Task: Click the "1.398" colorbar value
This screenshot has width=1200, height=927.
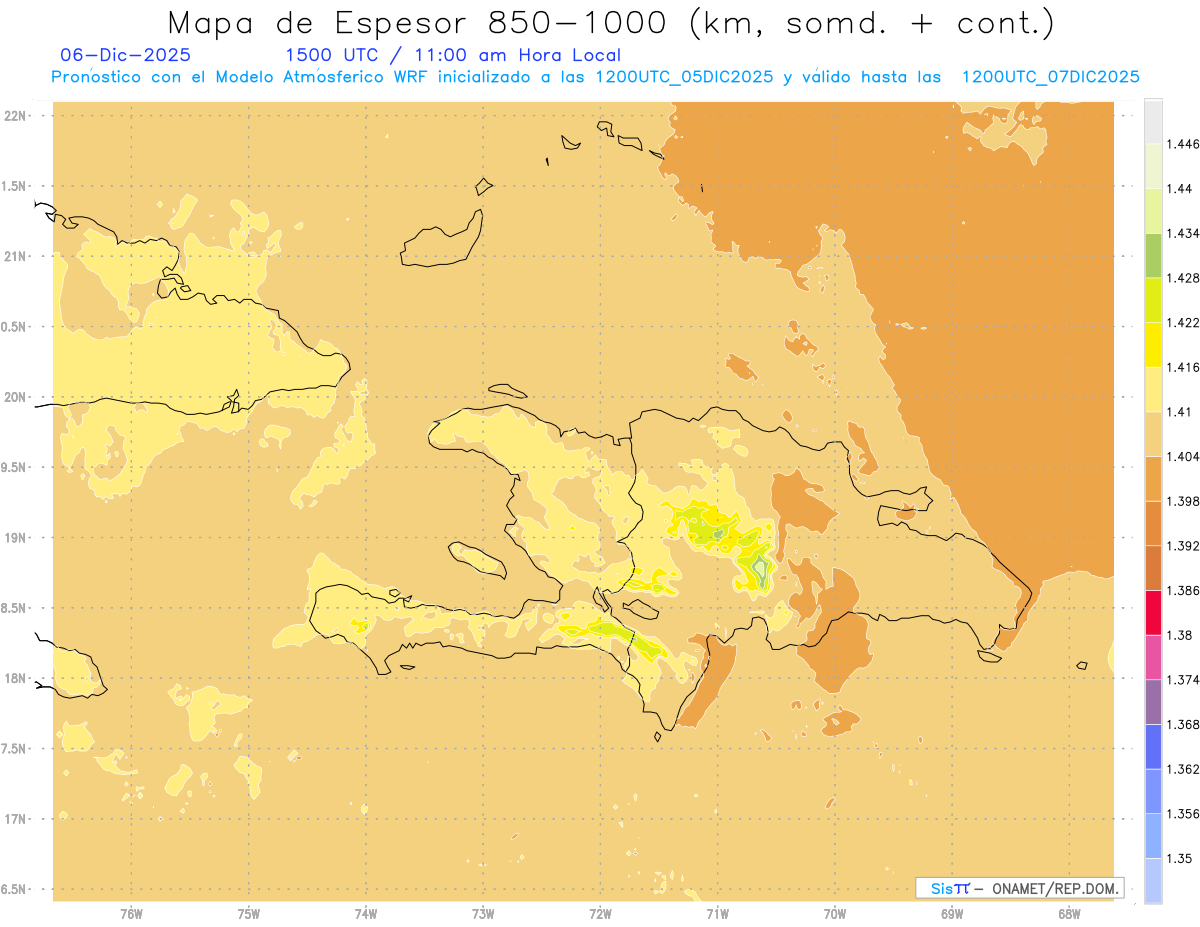Action: click(1183, 501)
